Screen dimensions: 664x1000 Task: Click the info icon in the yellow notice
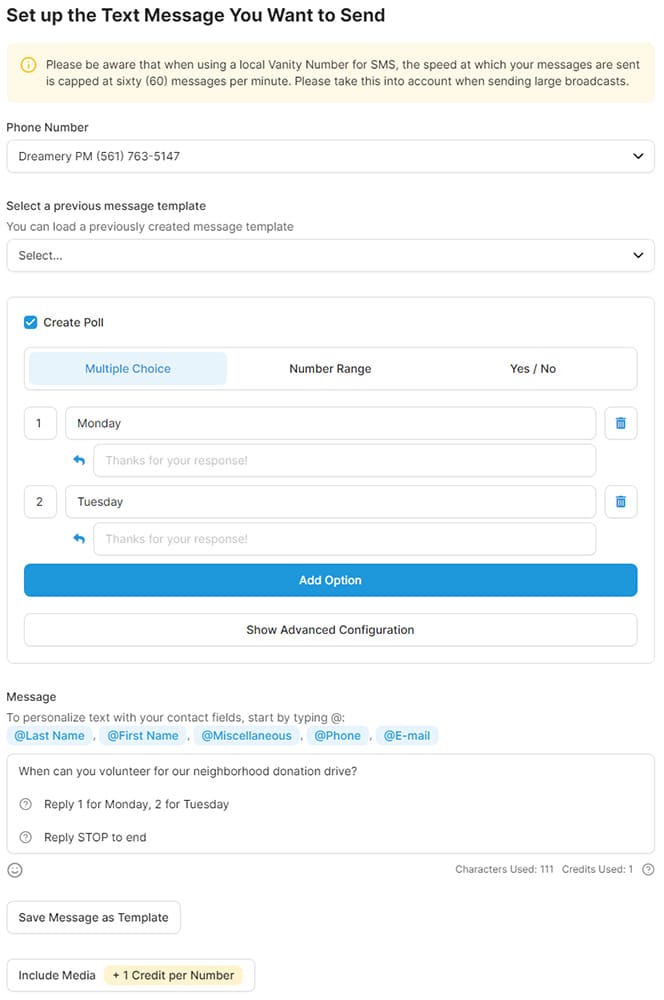(x=29, y=65)
